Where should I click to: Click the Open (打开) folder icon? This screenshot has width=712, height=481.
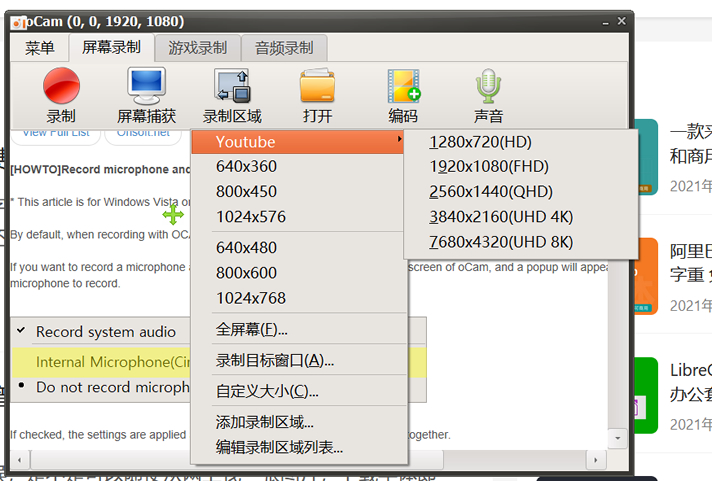point(317,86)
